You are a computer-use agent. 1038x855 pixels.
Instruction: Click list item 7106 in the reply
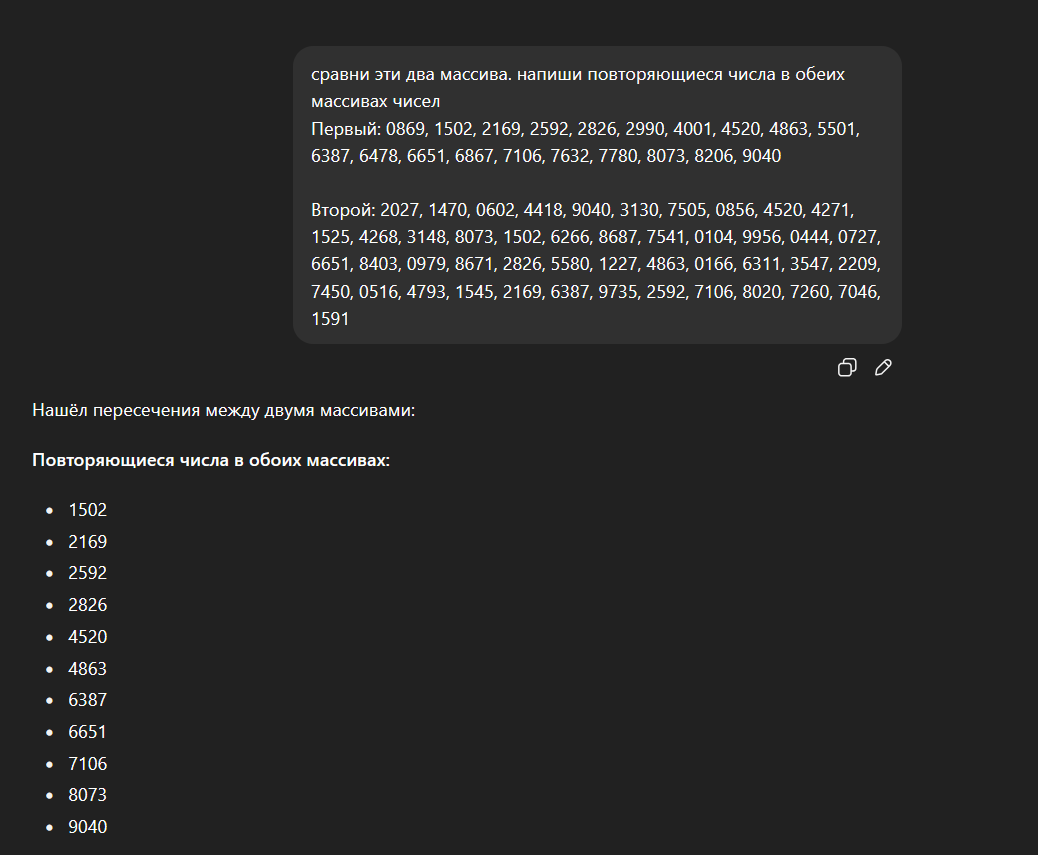point(88,764)
